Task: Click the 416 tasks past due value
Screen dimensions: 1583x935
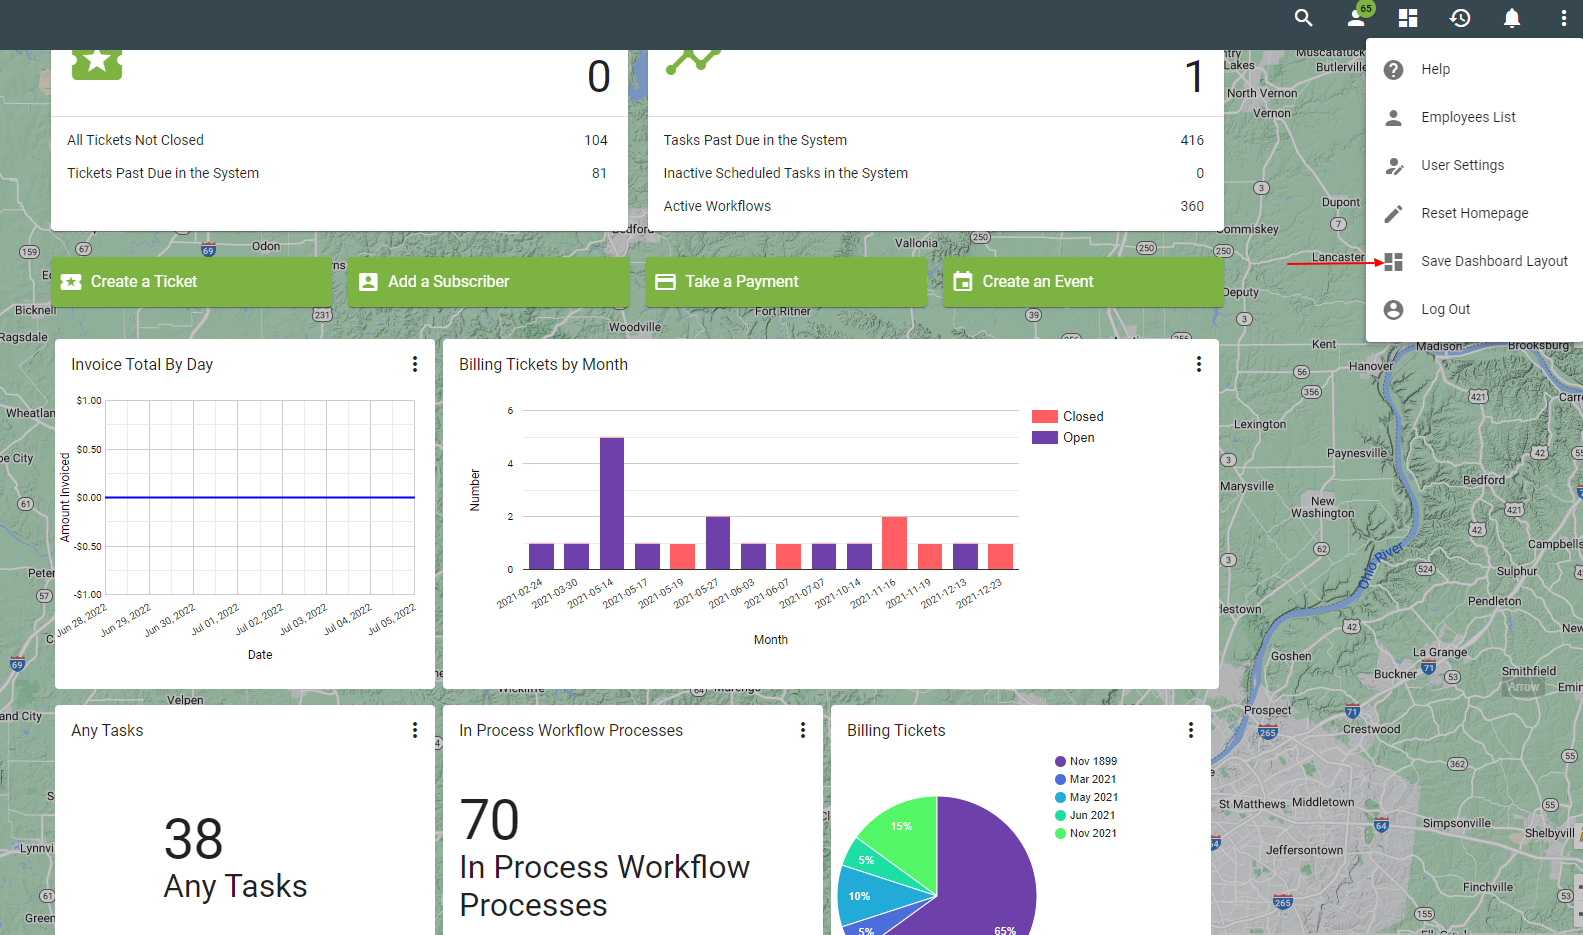Action: click(1192, 140)
